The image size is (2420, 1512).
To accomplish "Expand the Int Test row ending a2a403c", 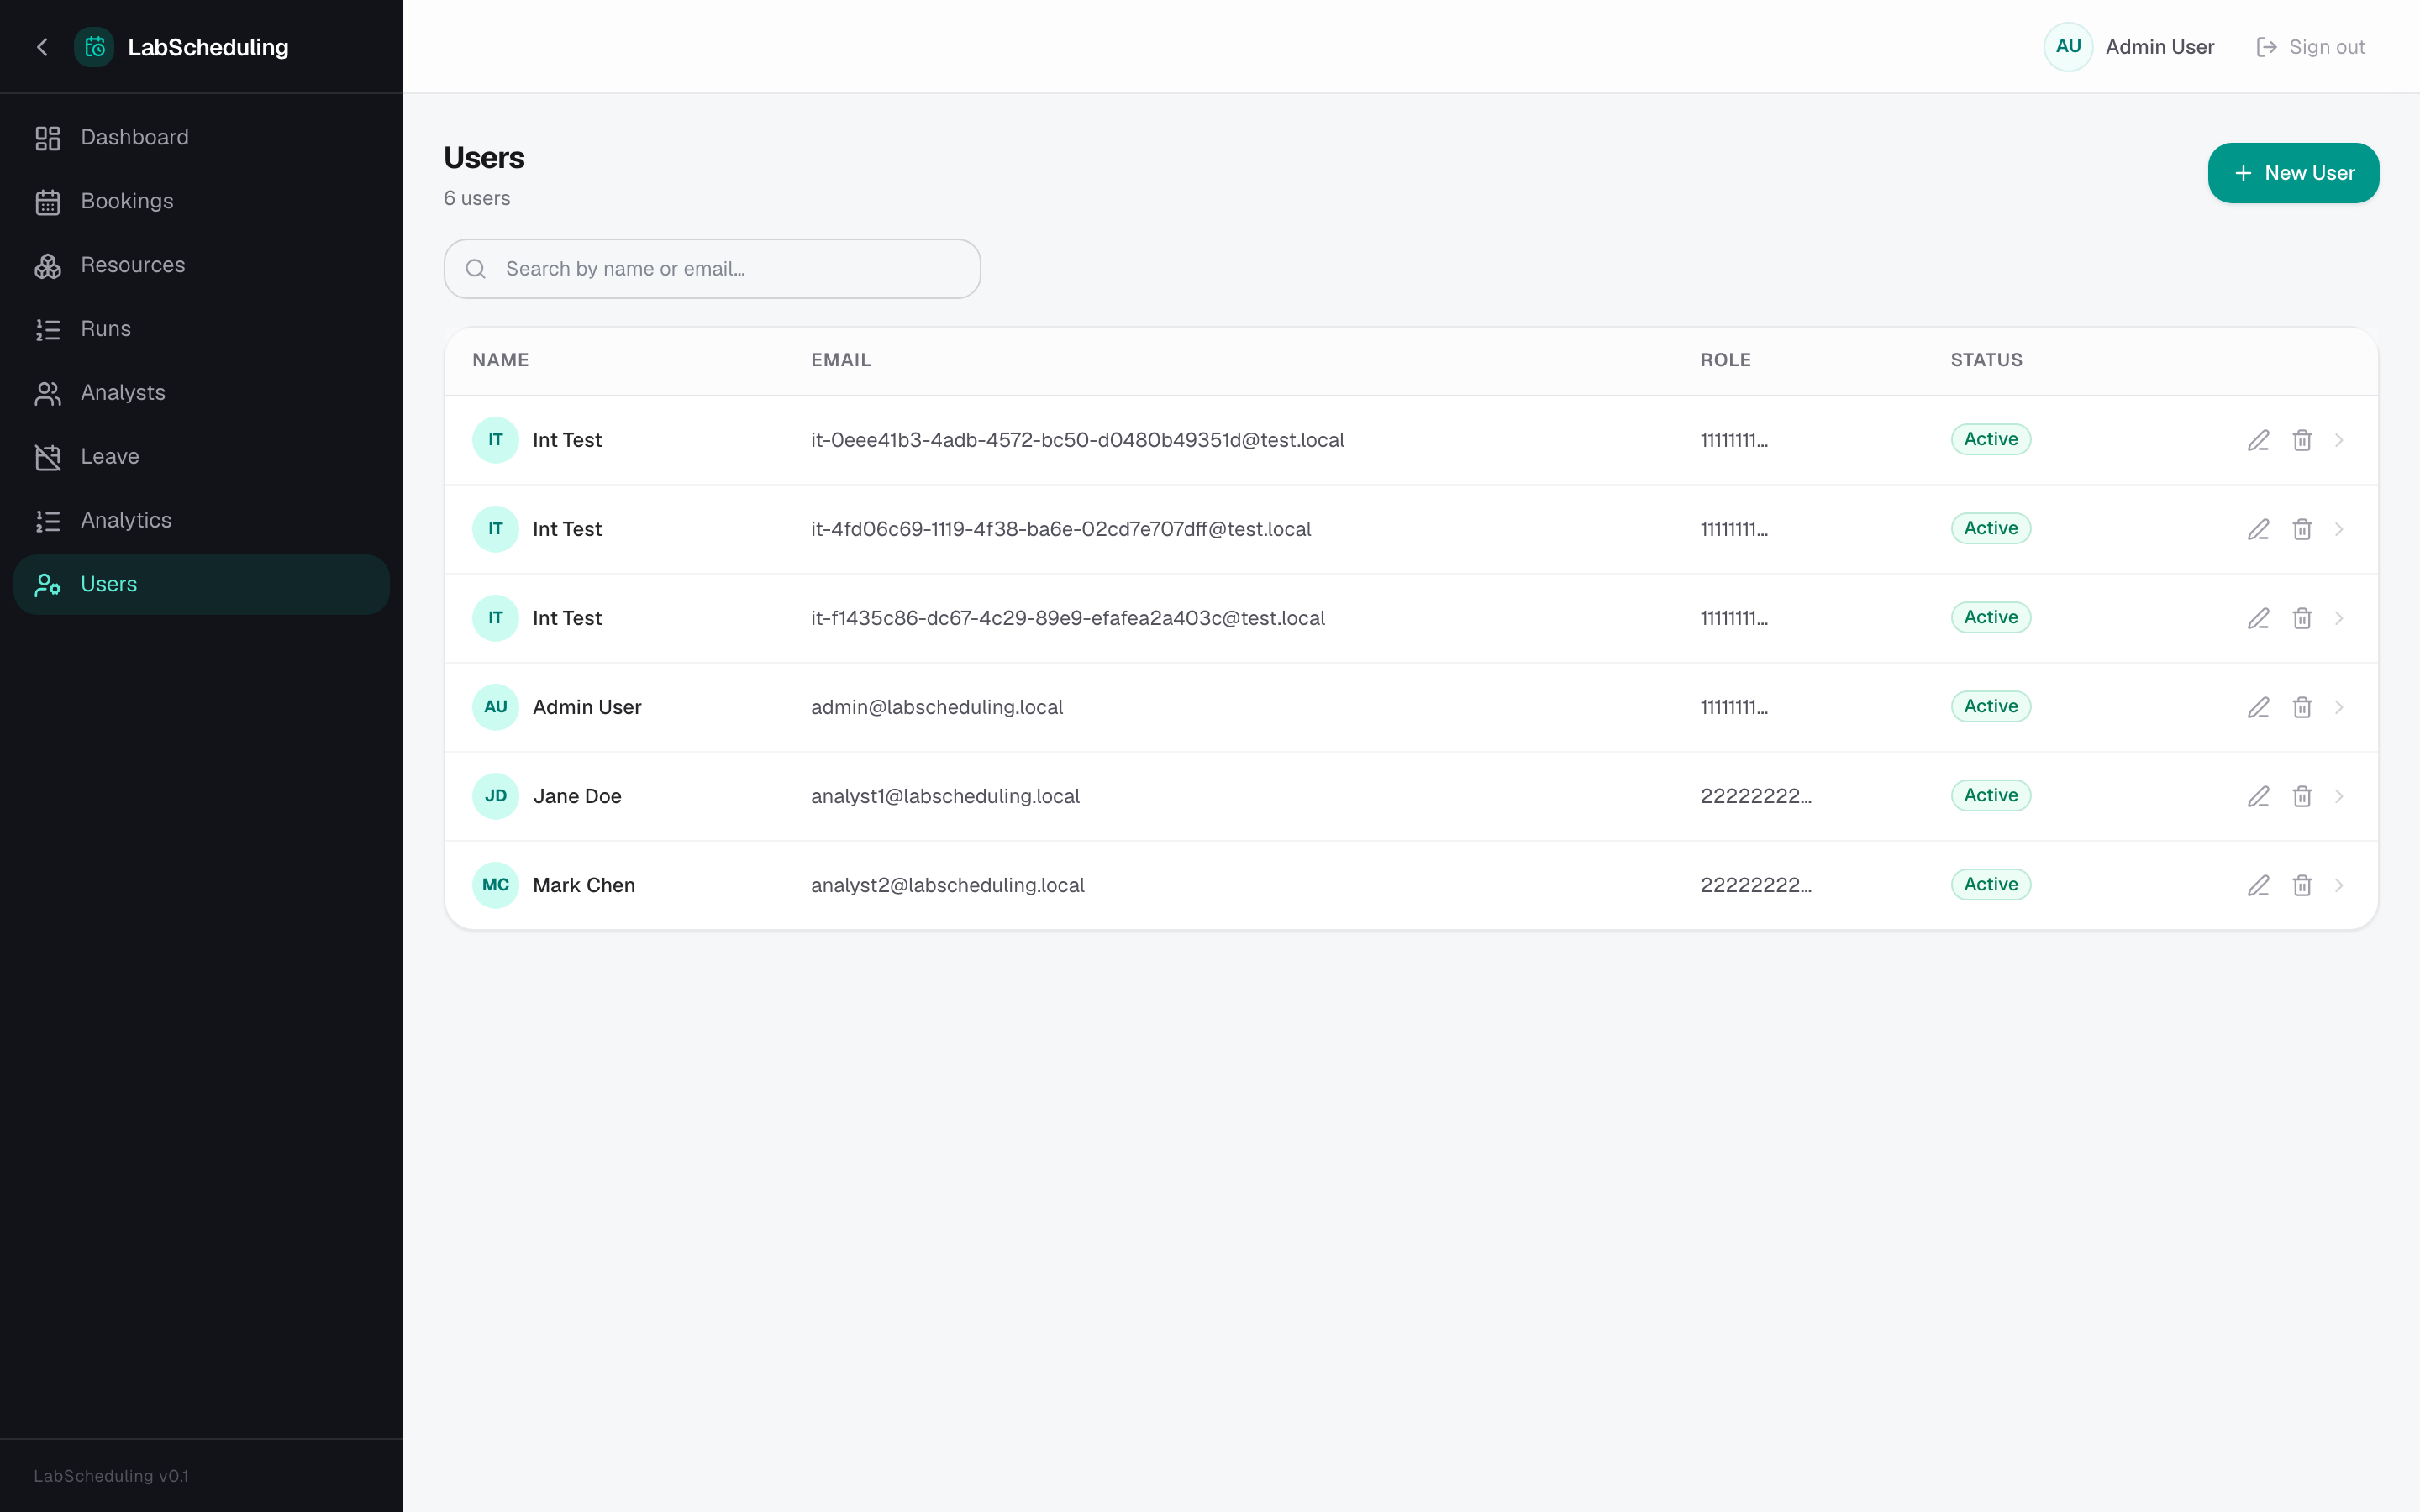I will (2339, 618).
